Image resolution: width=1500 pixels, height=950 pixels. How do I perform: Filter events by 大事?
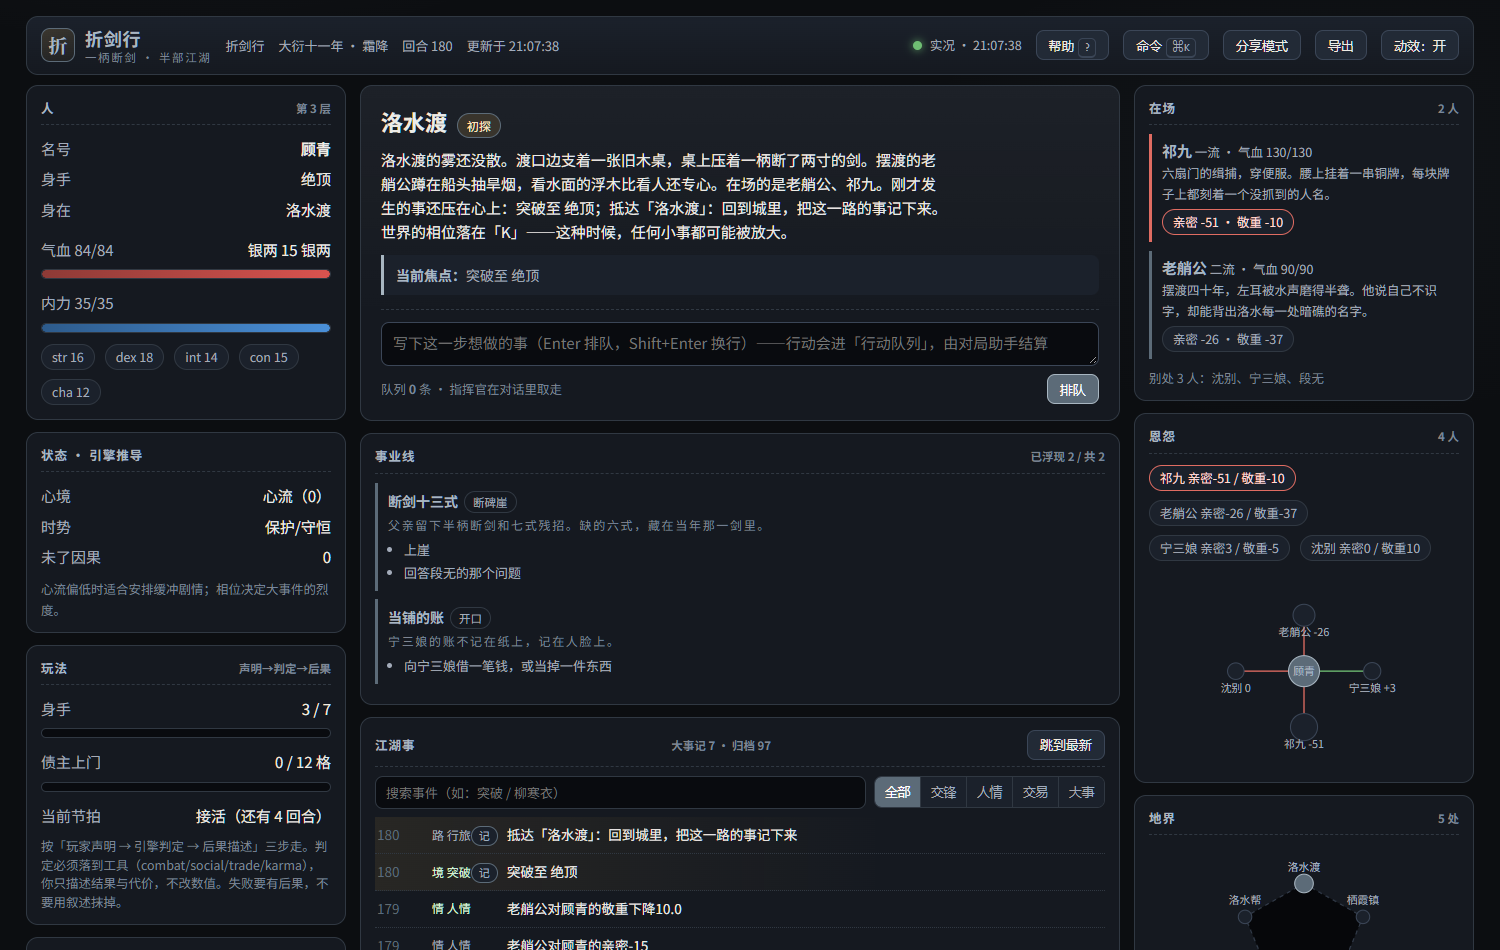pyautogui.click(x=1082, y=792)
